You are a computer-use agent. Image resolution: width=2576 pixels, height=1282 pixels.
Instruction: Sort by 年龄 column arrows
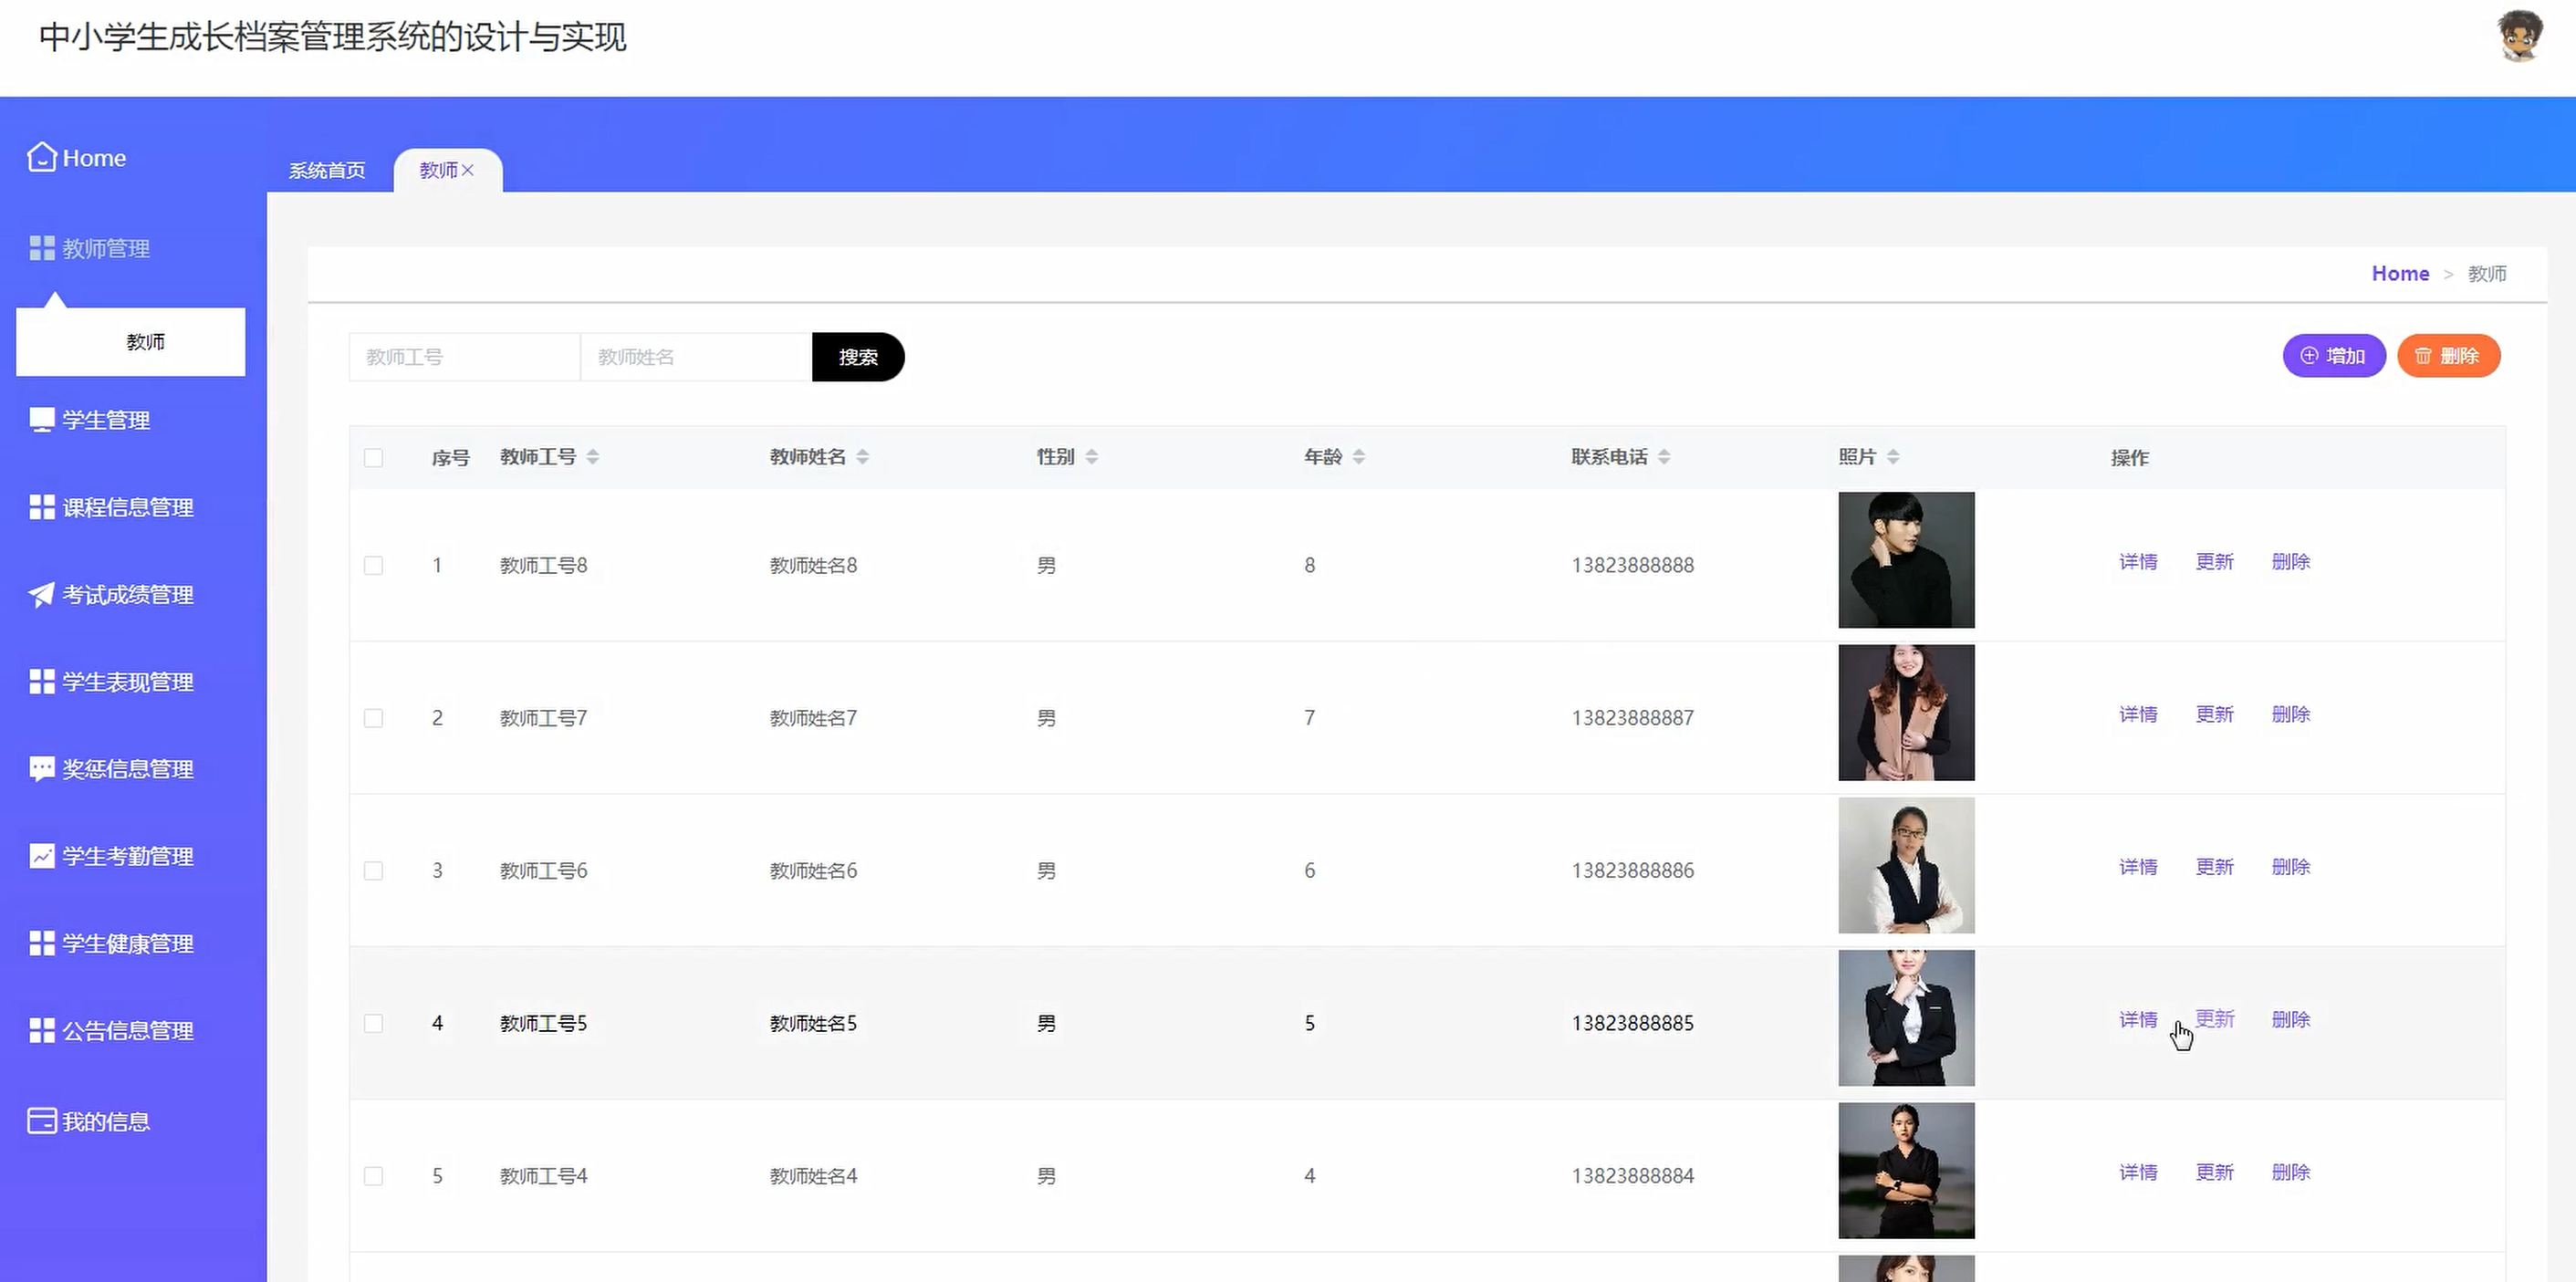click(x=1359, y=457)
